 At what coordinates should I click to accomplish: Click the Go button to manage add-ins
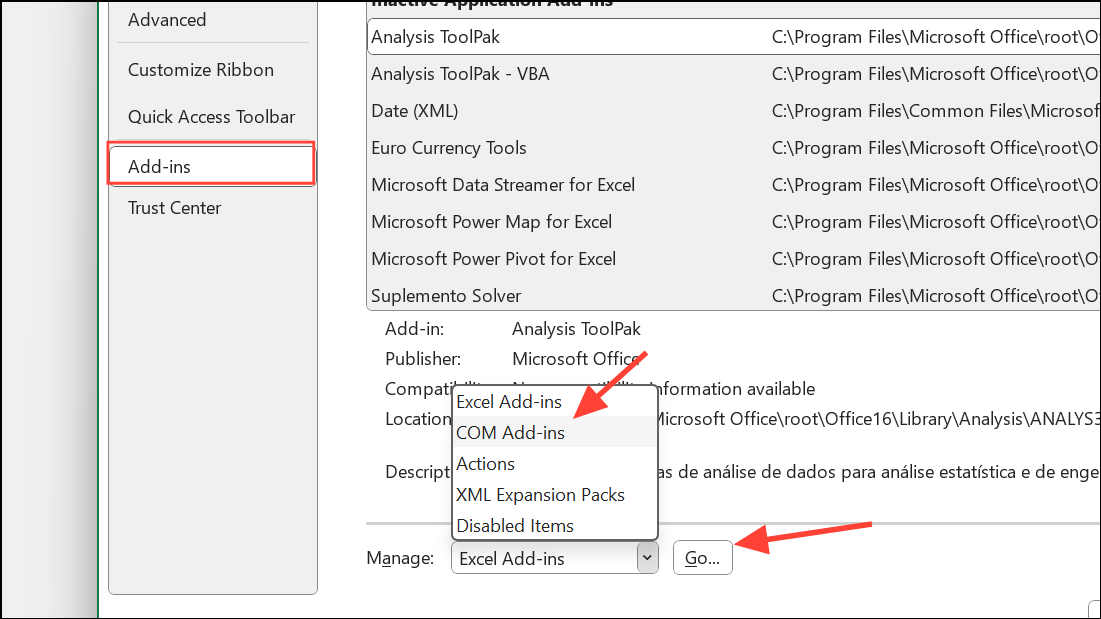[x=702, y=557]
